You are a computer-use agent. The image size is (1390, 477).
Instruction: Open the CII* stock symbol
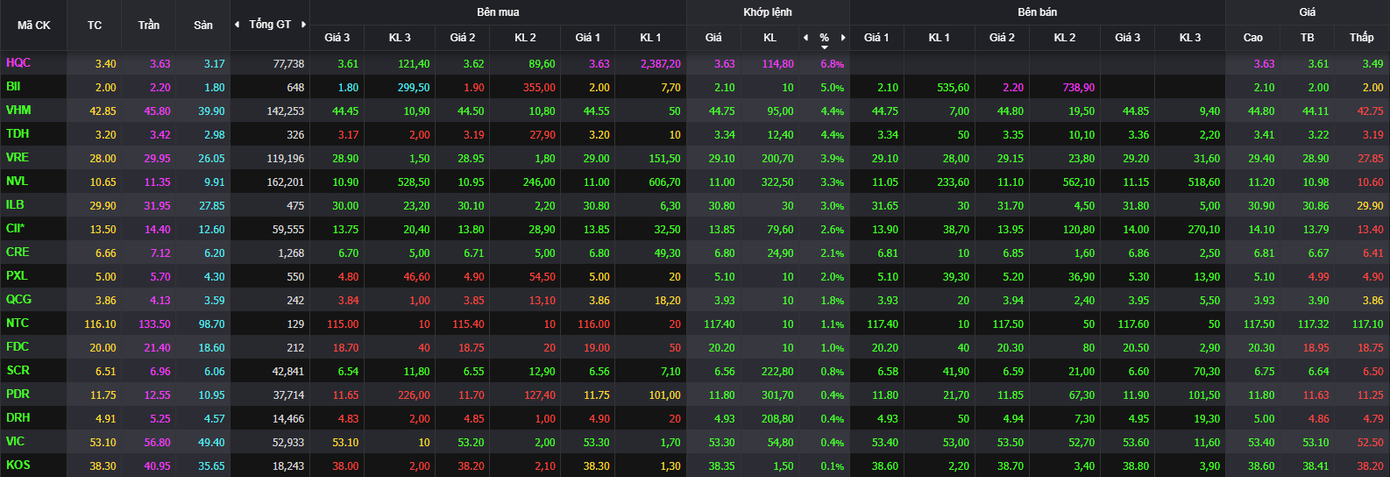[16, 228]
